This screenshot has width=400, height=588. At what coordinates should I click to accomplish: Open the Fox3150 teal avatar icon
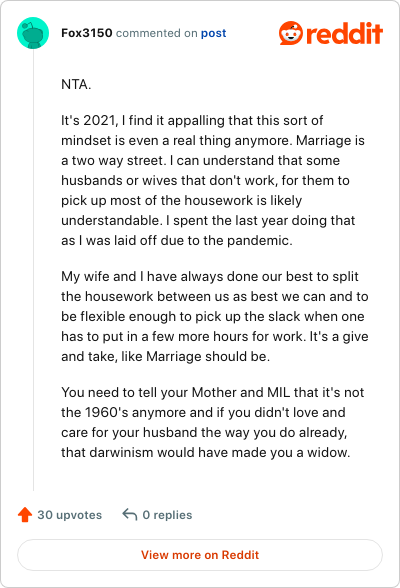coord(33,33)
